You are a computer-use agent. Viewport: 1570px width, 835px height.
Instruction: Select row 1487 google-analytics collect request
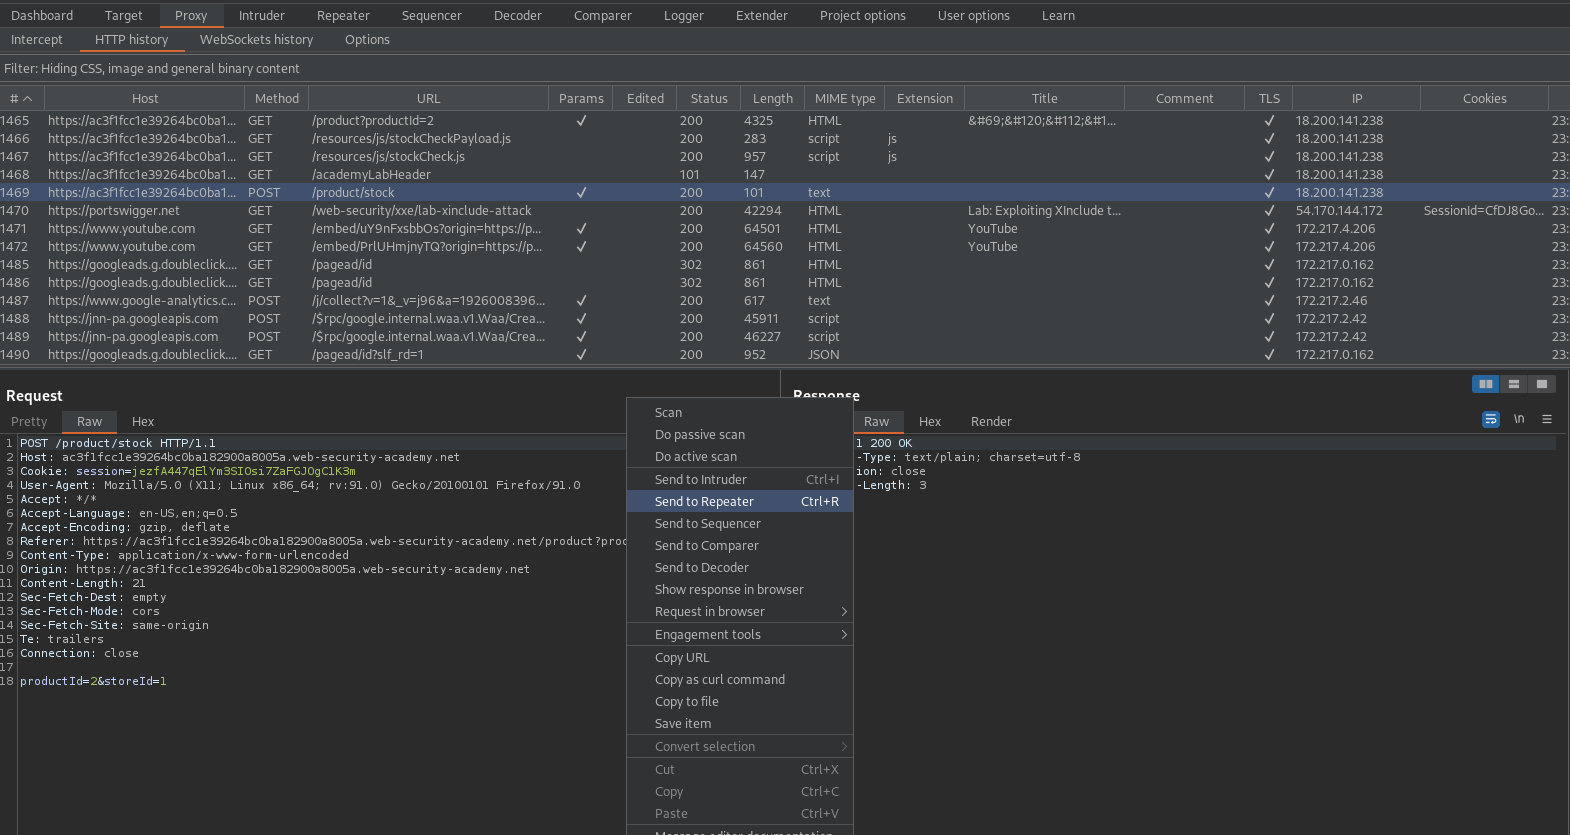(784, 300)
